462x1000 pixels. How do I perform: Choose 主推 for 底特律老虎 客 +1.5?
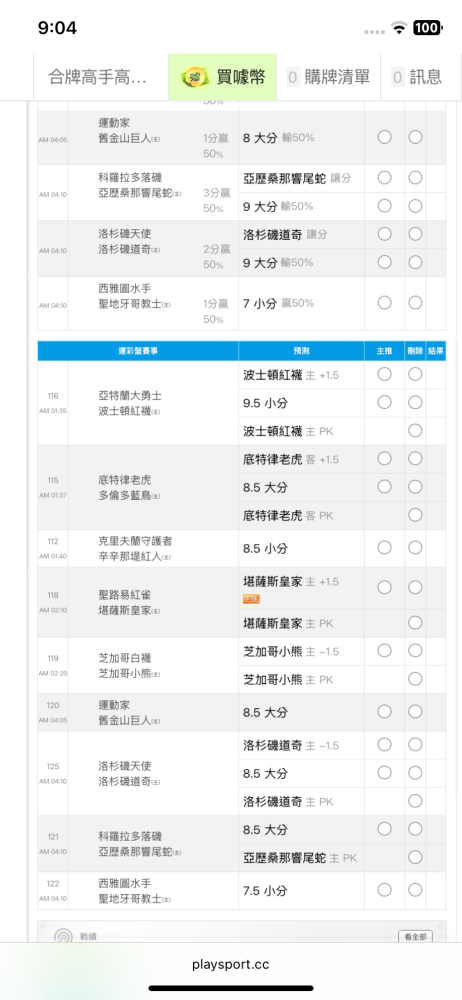[384, 458]
